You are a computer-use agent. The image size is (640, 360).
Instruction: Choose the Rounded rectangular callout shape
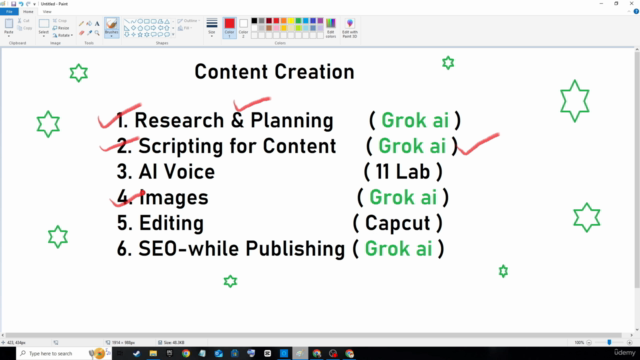coord(153,35)
